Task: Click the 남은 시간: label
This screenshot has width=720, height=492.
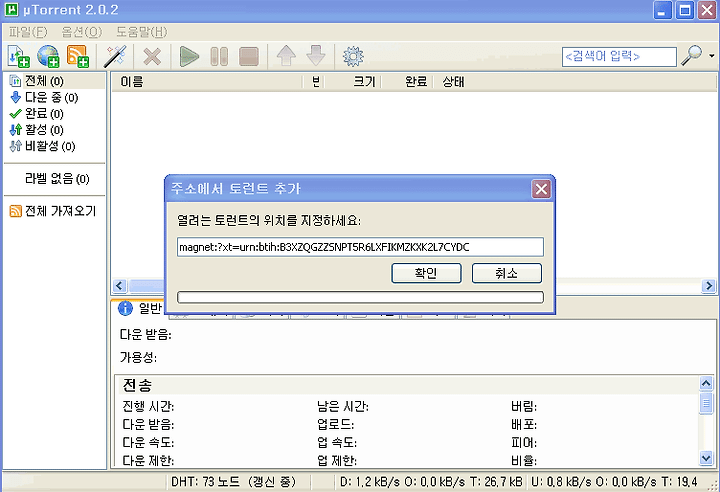Action: pyautogui.click(x=343, y=407)
